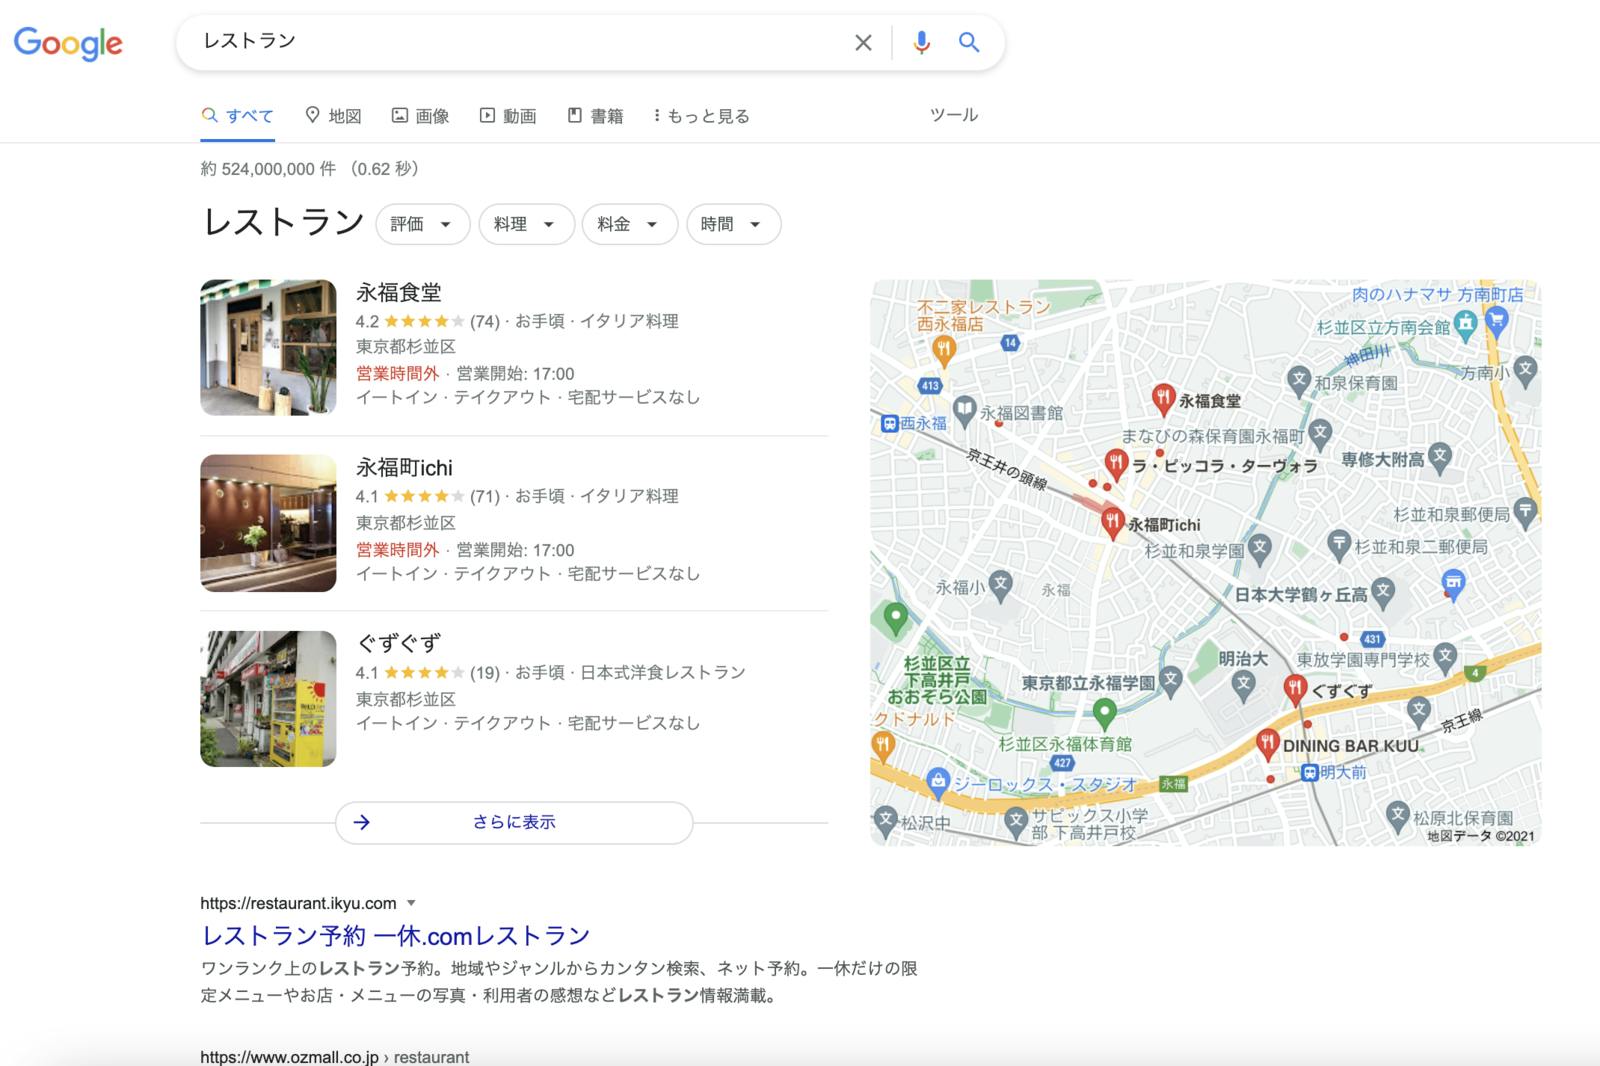Expand the dropdown arrow beside restaurant.ikyu.com
This screenshot has width=1600, height=1066.
(x=411, y=903)
